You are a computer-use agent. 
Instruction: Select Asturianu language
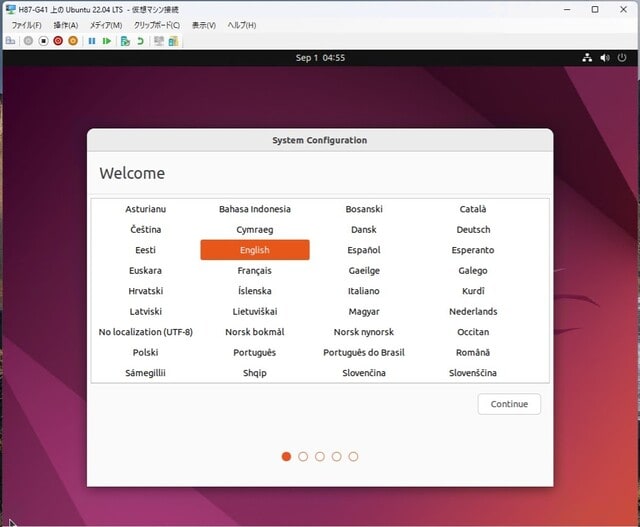coord(145,209)
